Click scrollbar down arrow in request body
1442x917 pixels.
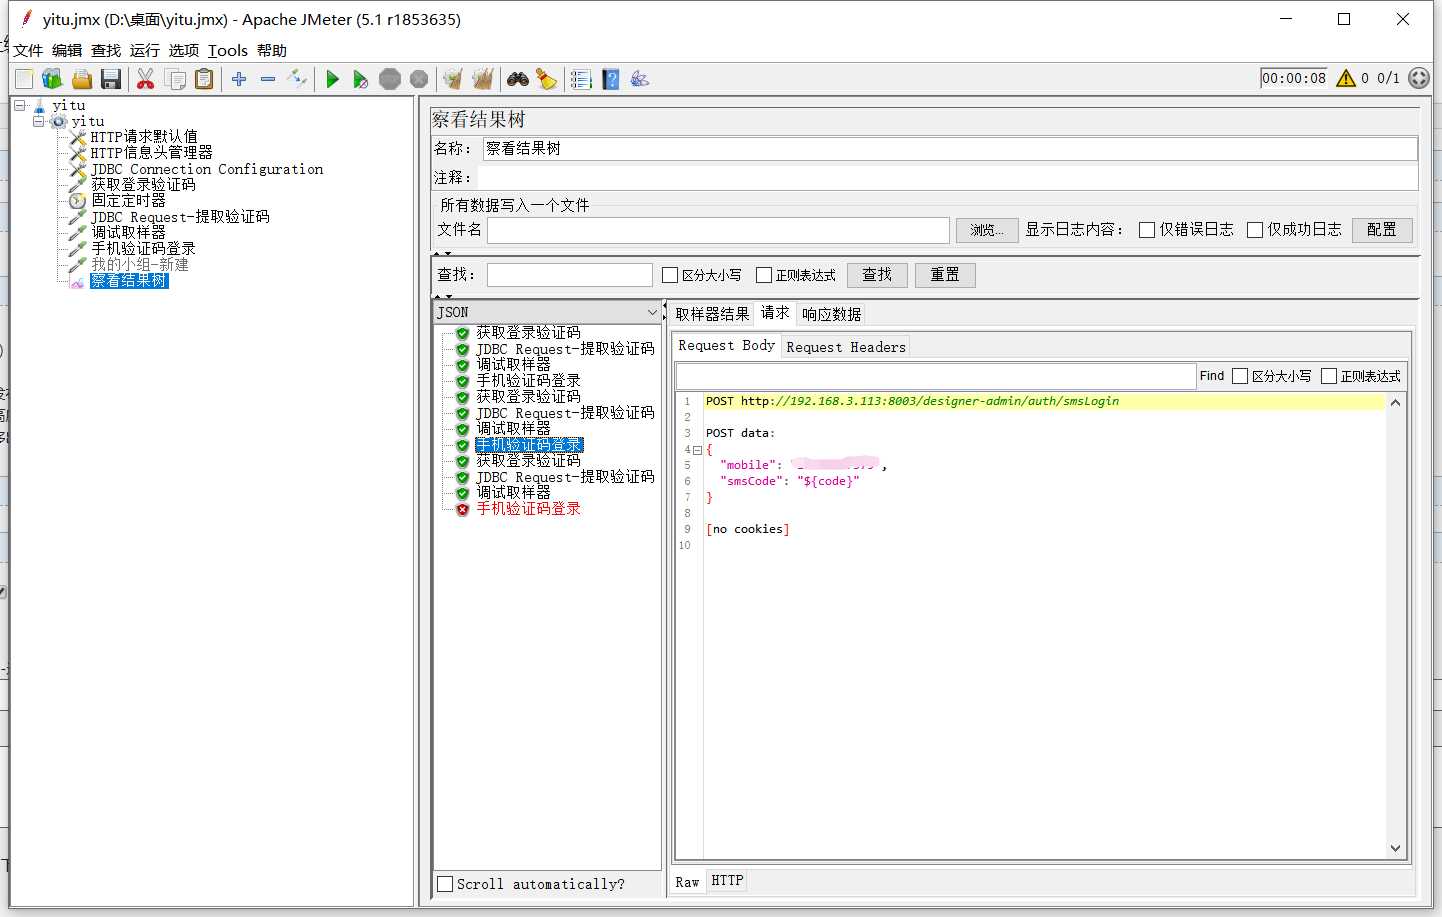click(1395, 848)
